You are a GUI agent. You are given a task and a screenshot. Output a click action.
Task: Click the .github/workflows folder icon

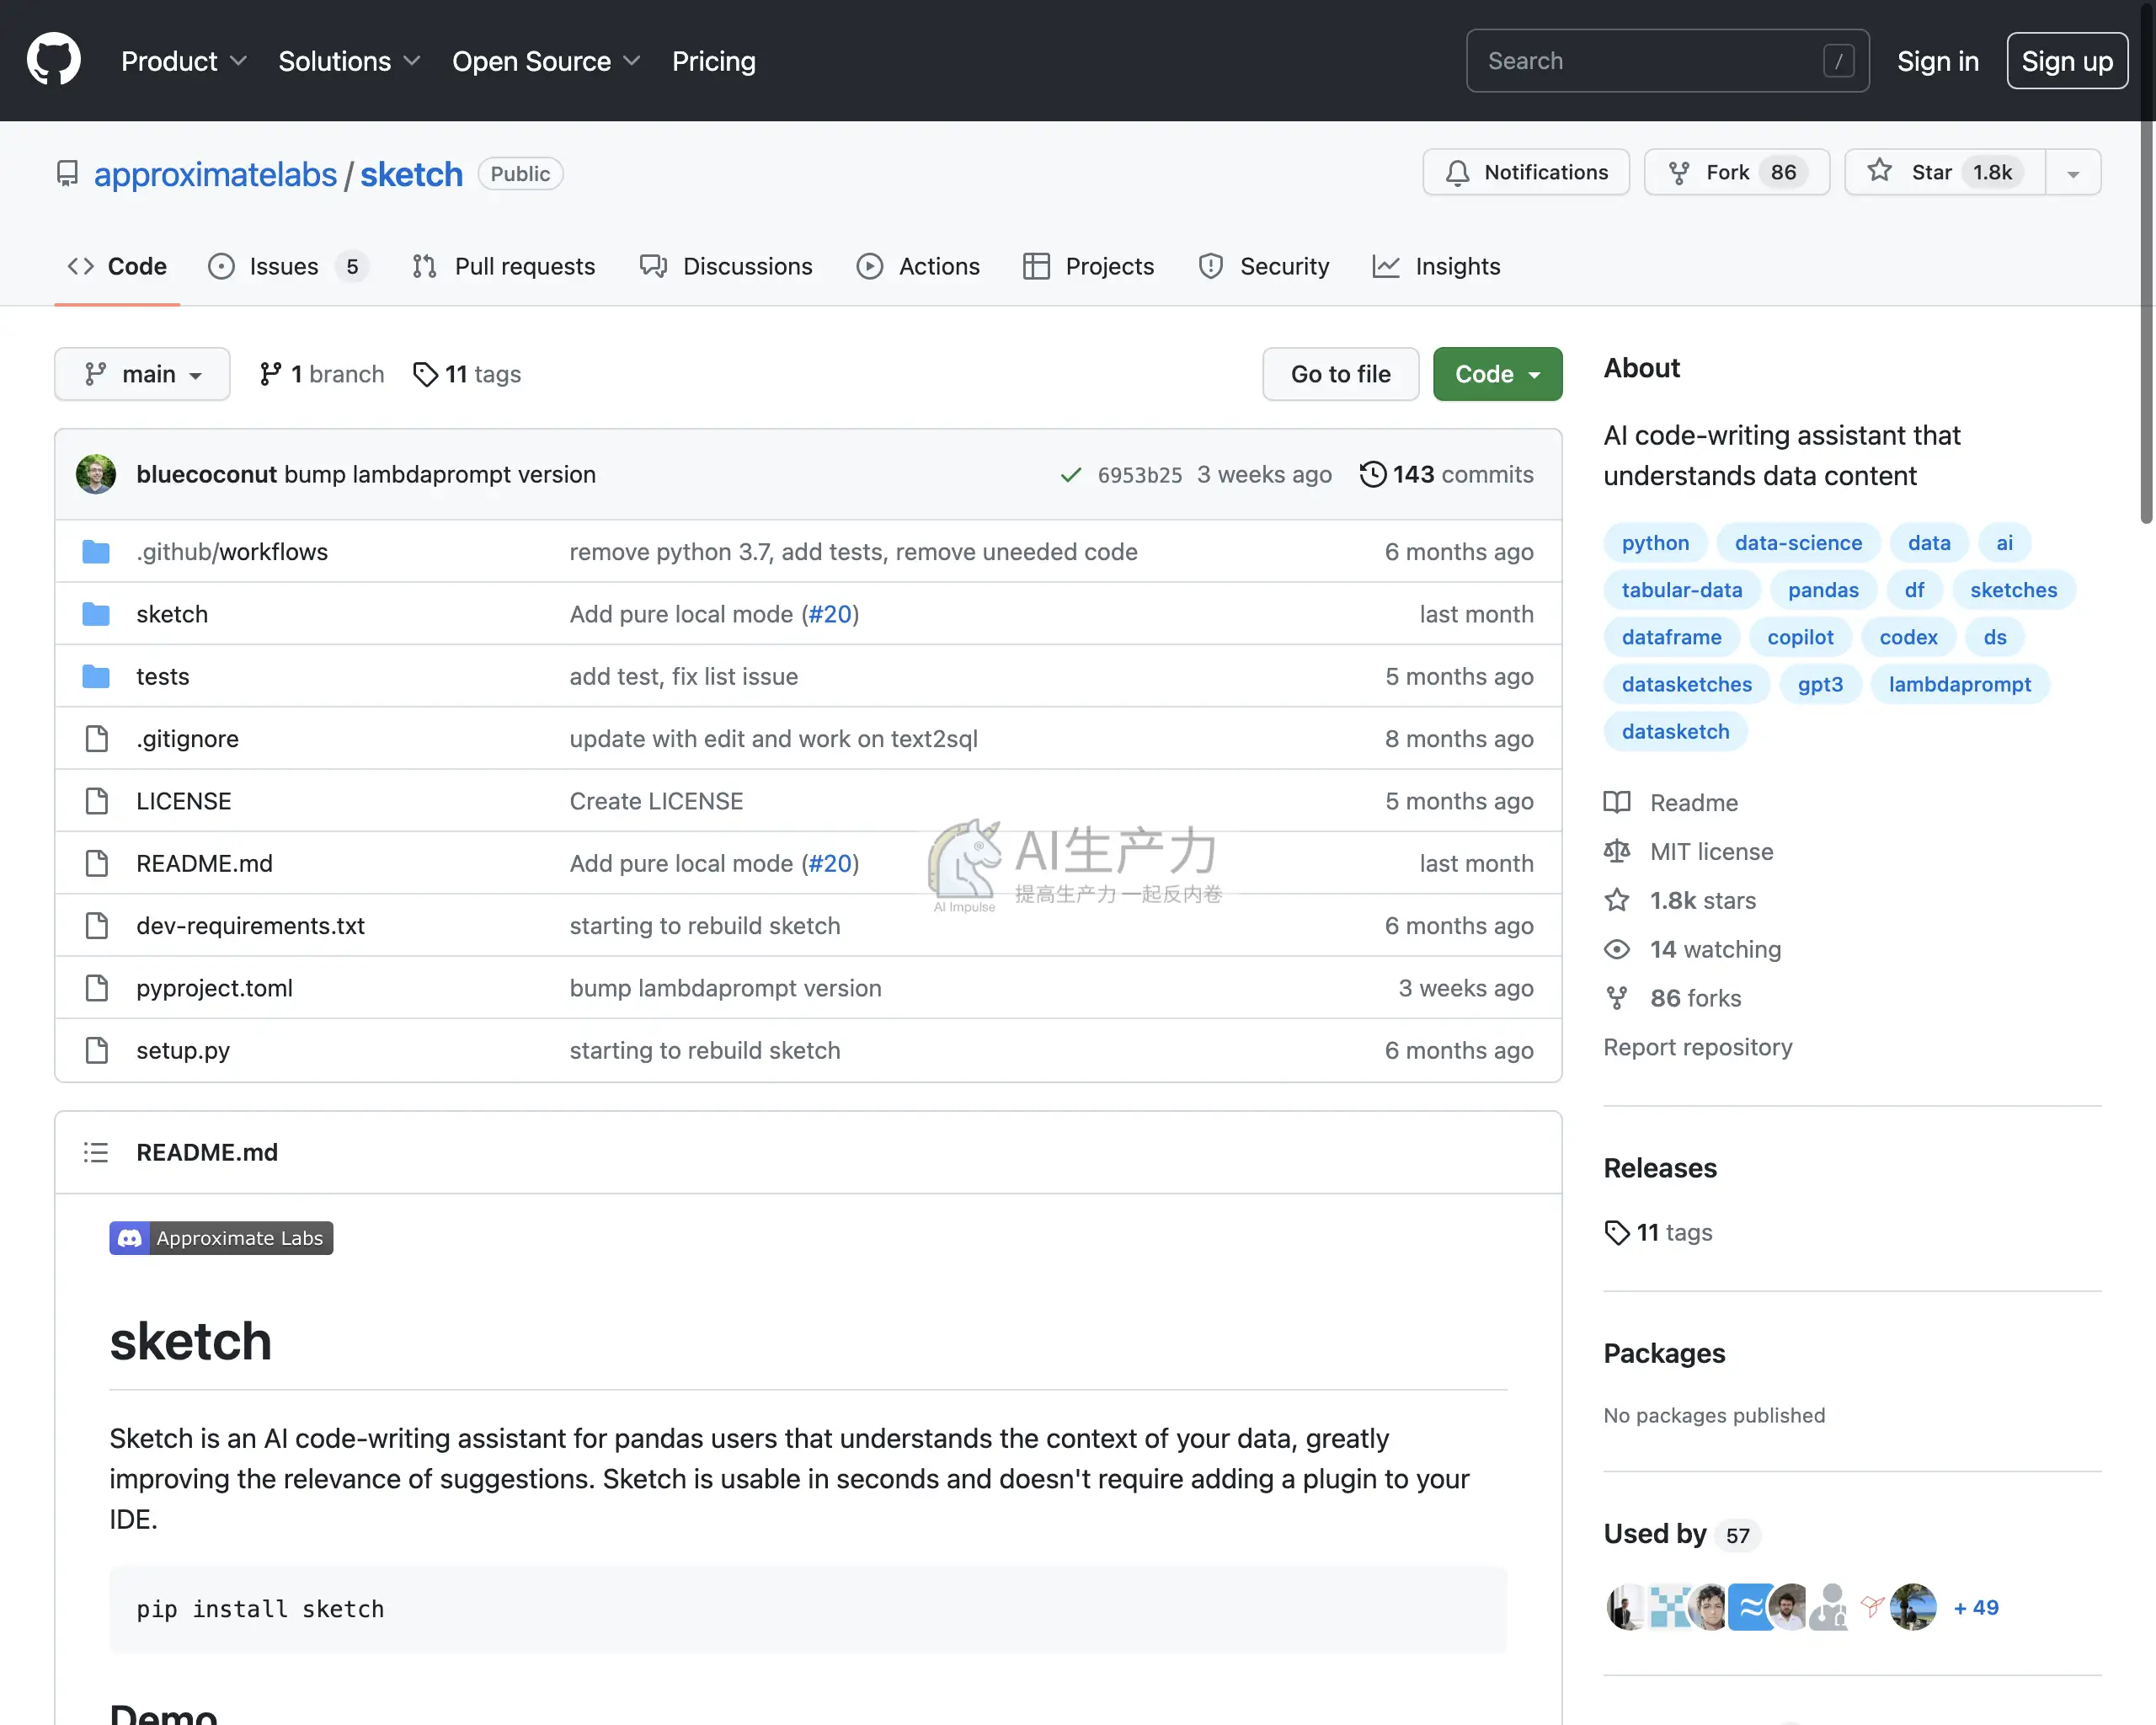pyautogui.click(x=96, y=552)
